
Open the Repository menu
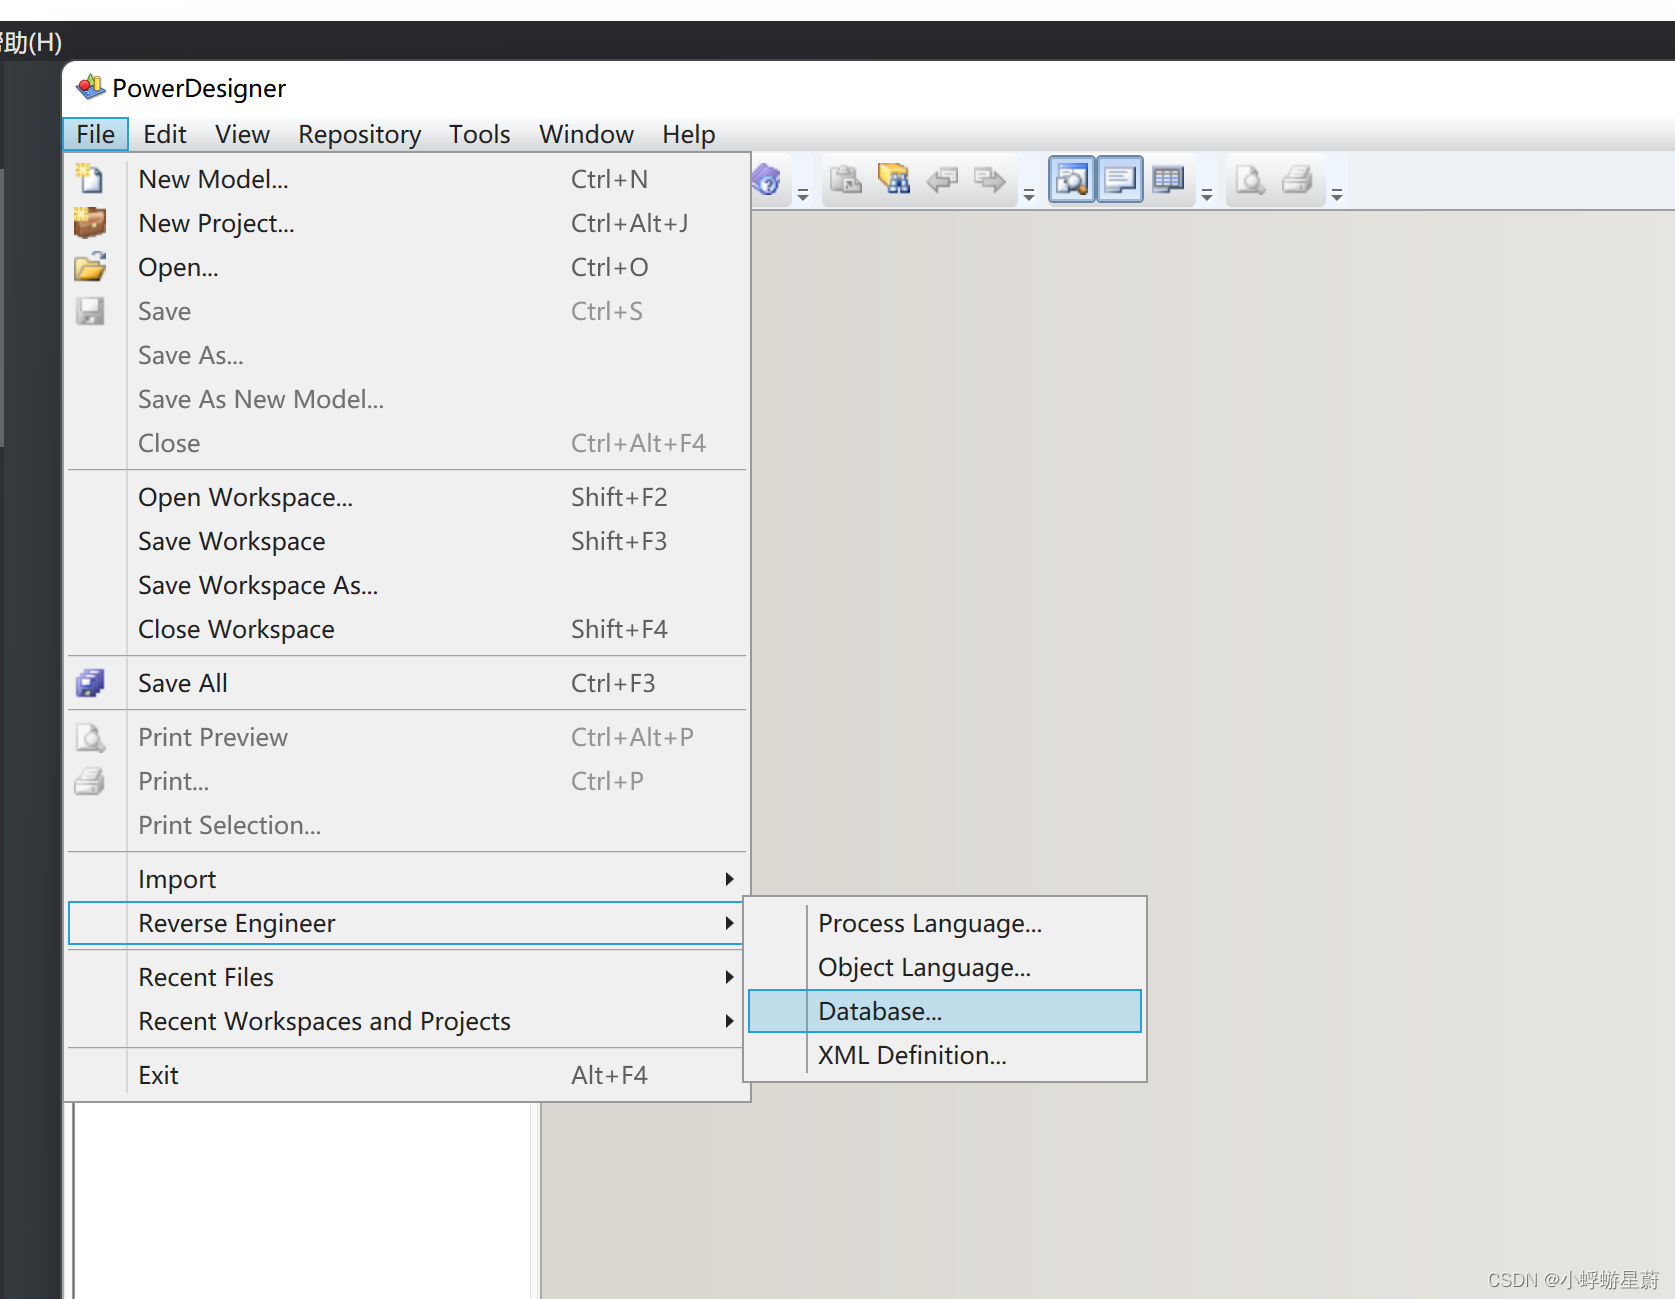(x=359, y=134)
